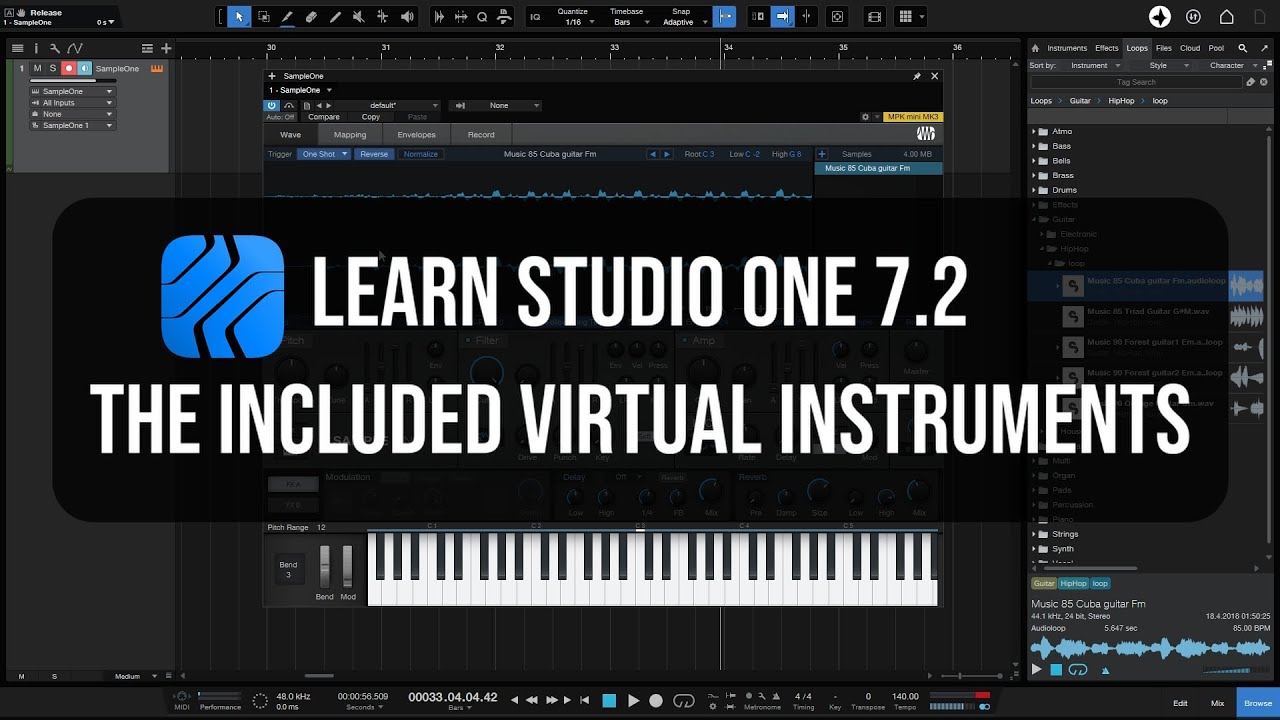The width and height of the screenshot is (1280, 720).
Task: Mute the SampleOne track
Action: (38, 68)
